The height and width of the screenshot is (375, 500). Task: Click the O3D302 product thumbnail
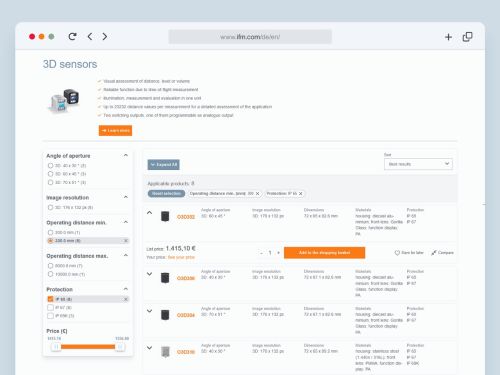[x=165, y=216]
